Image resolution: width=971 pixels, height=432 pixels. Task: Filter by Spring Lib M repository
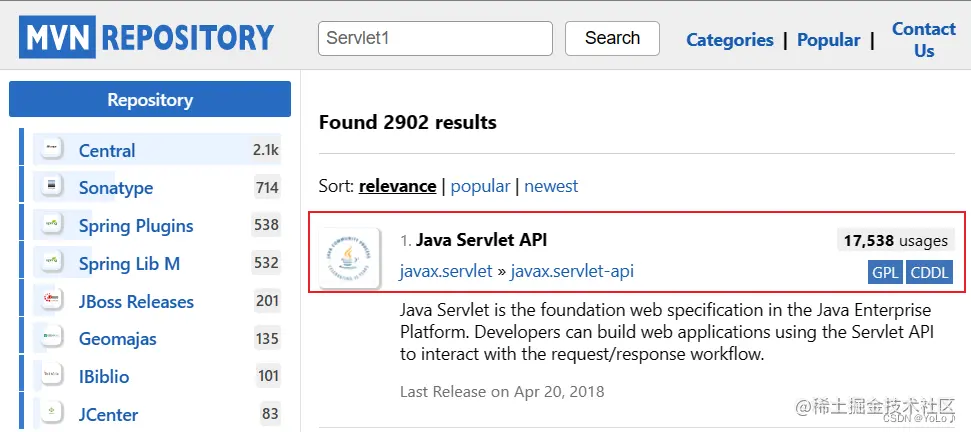point(129,264)
